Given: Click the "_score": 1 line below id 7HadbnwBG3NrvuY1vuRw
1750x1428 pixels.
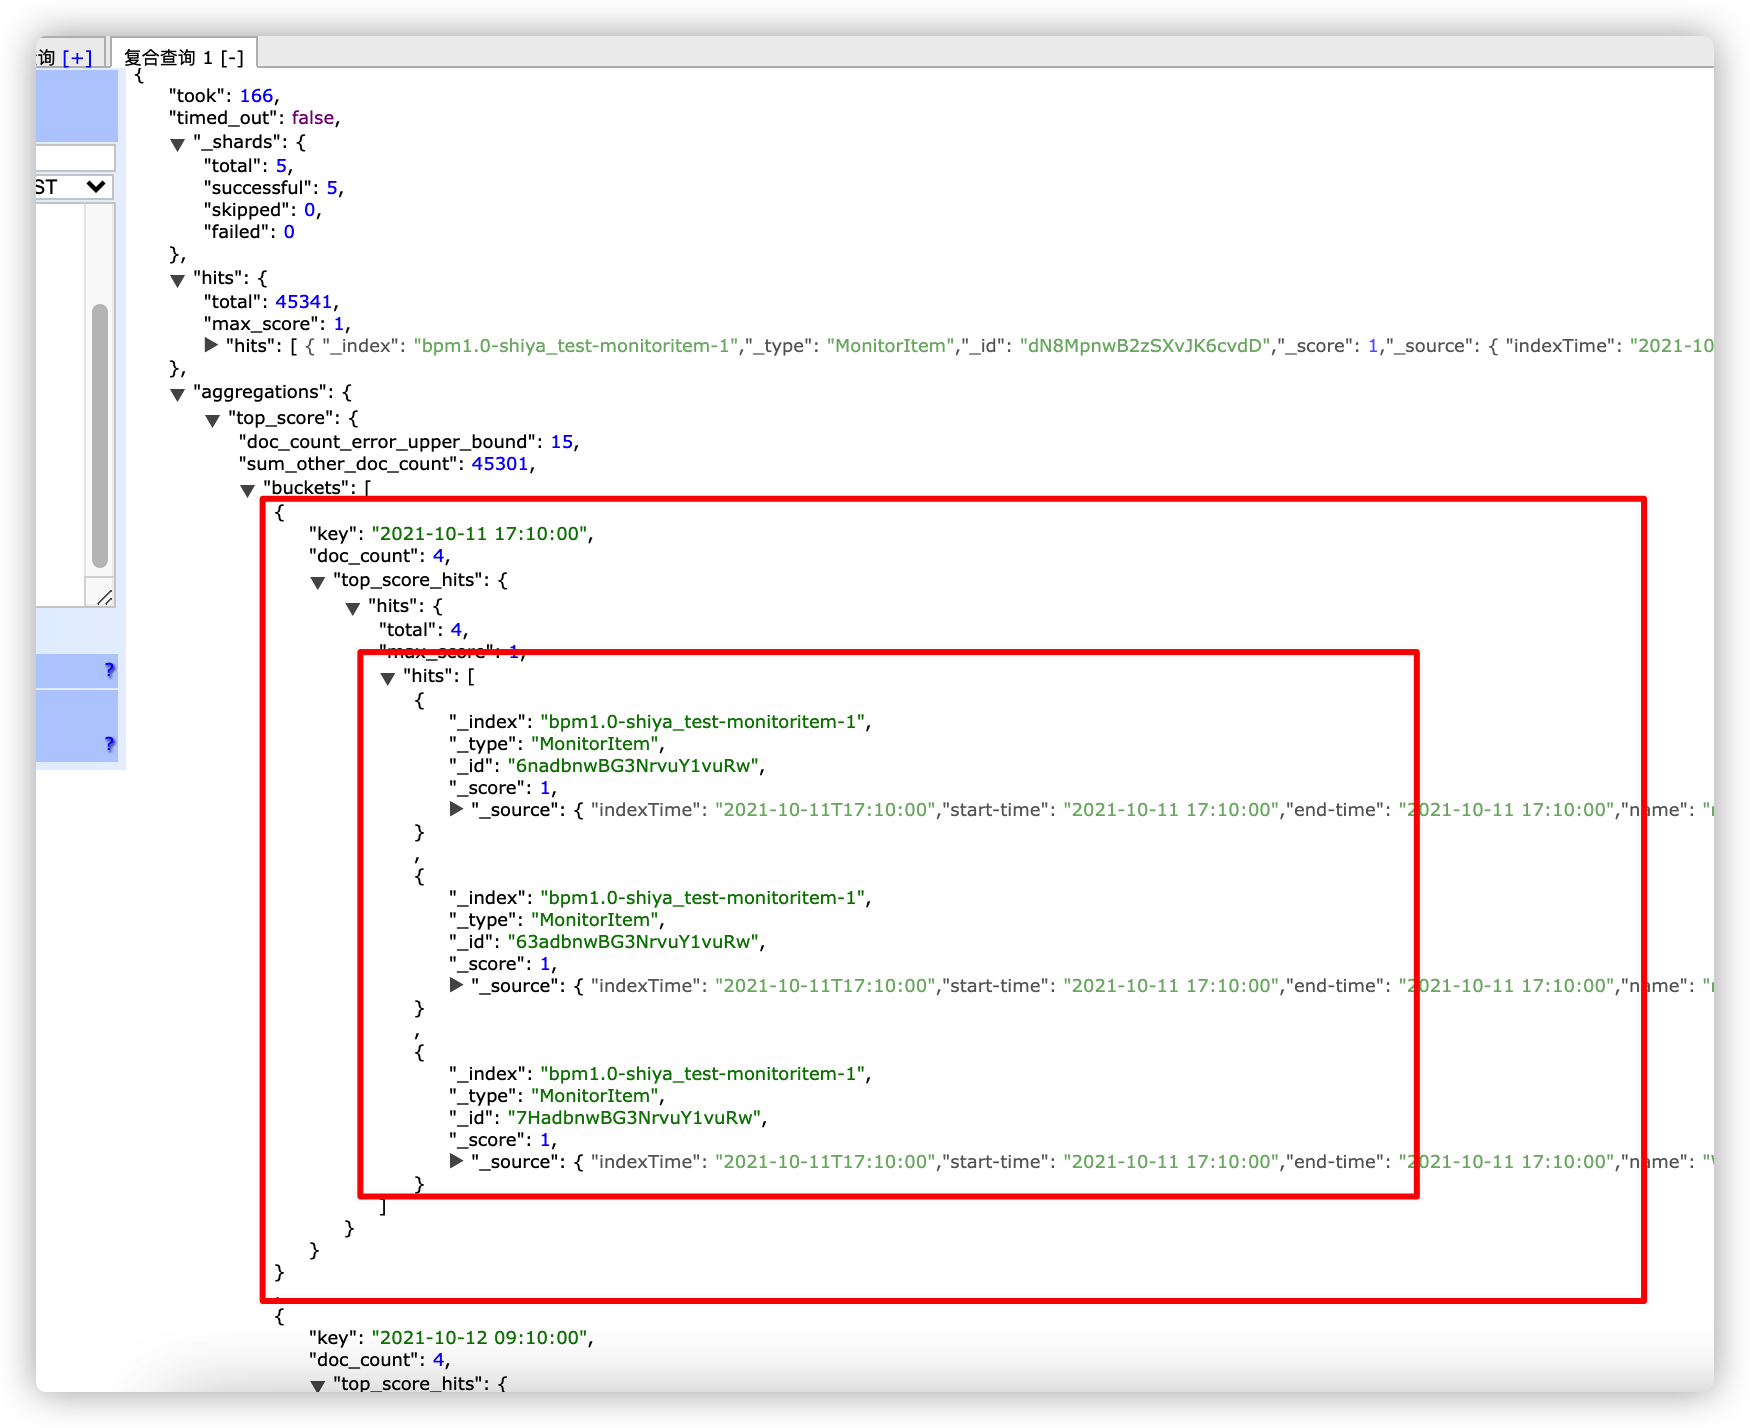Looking at the screenshot, I should [x=503, y=1140].
